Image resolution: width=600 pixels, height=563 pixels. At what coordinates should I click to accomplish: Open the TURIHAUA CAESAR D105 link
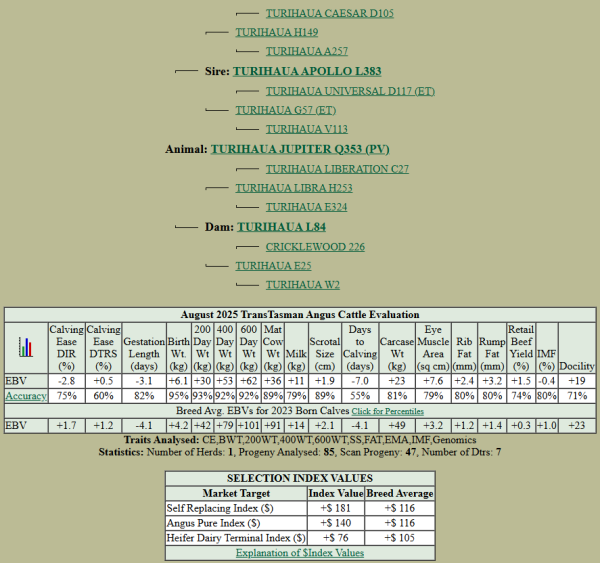point(329,13)
